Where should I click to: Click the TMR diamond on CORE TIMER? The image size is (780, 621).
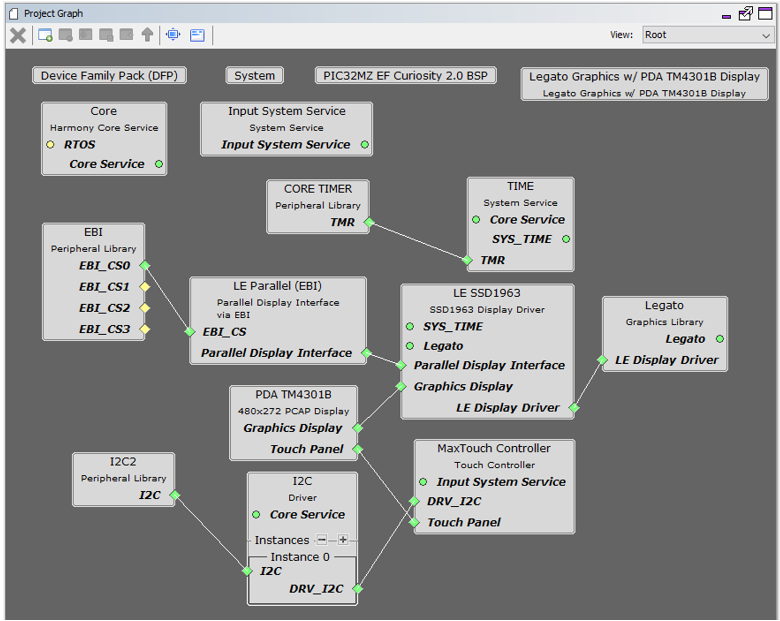[369, 222]
